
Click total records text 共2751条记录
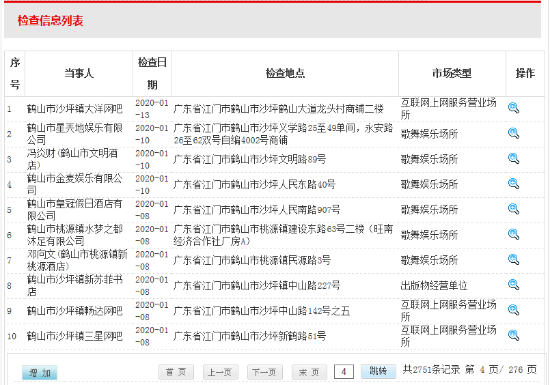(431, 369)
